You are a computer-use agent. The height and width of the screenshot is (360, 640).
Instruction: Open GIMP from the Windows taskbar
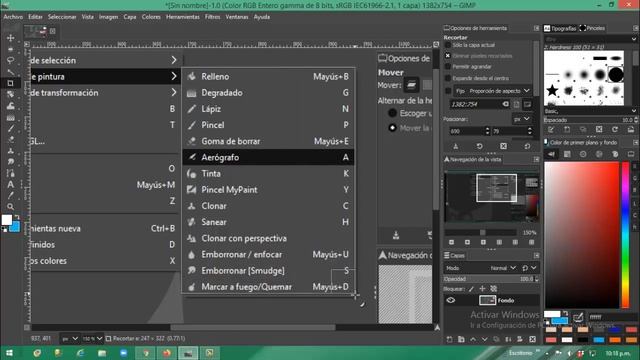coord(188,353)
